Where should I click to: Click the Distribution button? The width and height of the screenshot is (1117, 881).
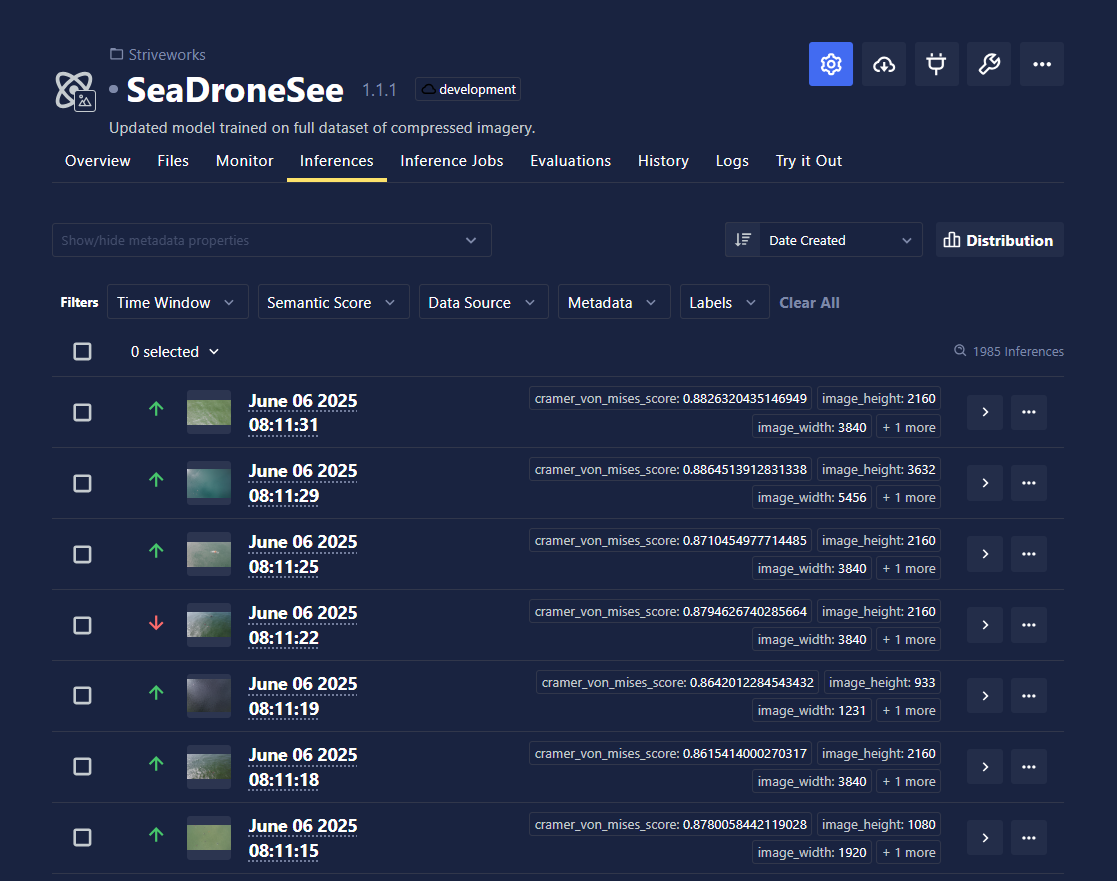coord(999,240)
